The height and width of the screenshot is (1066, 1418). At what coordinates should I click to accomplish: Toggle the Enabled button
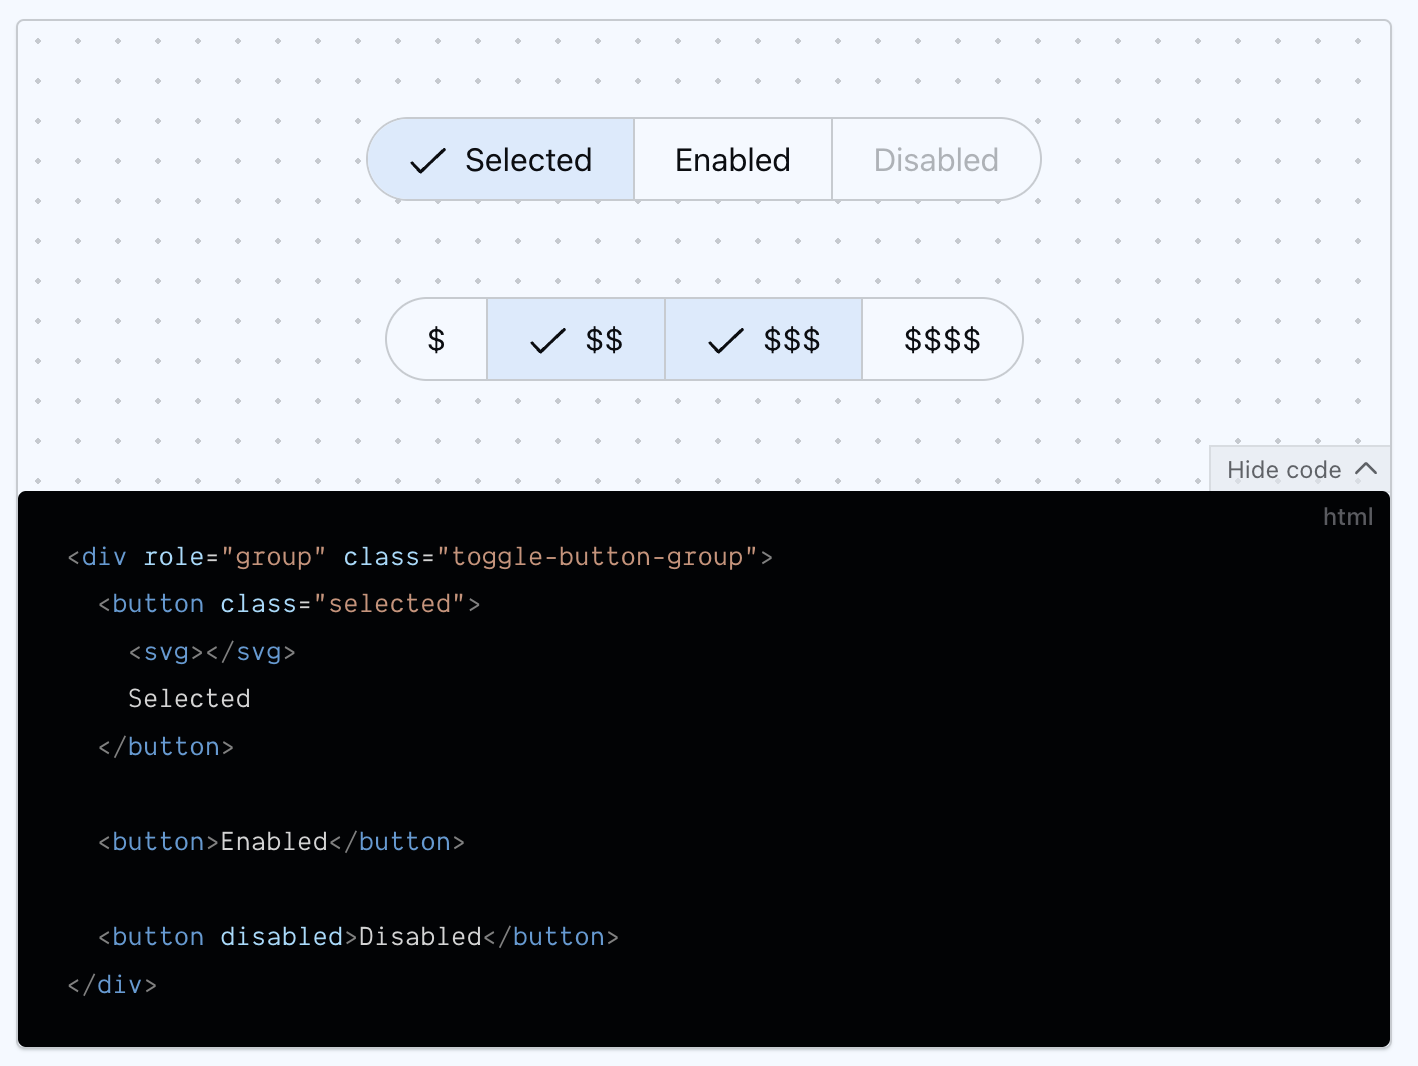pyautogui.click(x=732, y=160)
